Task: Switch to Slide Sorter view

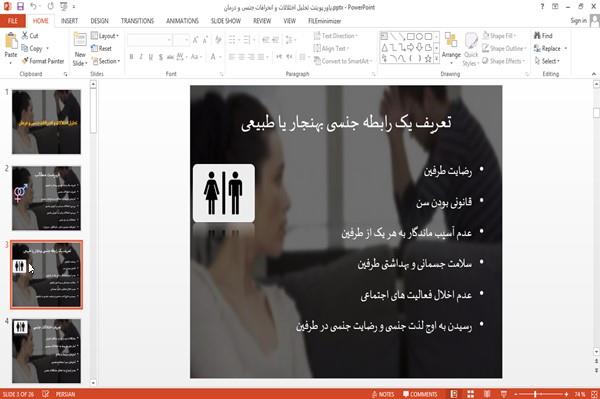Action: tap(470, 394)
